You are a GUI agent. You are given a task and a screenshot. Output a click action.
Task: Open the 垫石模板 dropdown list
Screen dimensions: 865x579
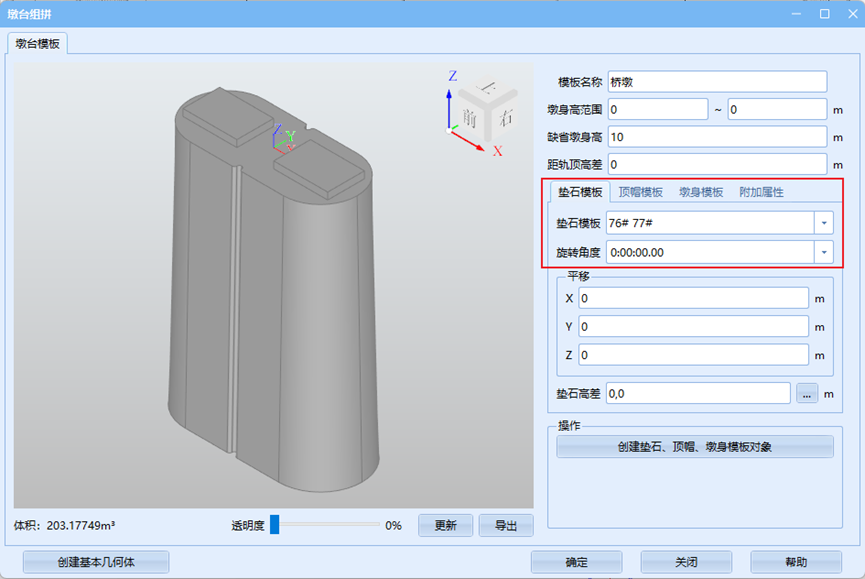click(824, 222)
